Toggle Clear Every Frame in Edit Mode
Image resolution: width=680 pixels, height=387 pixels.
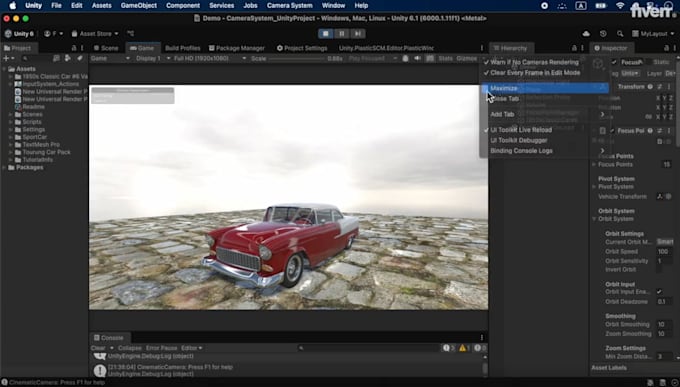(x=545, y=72)
